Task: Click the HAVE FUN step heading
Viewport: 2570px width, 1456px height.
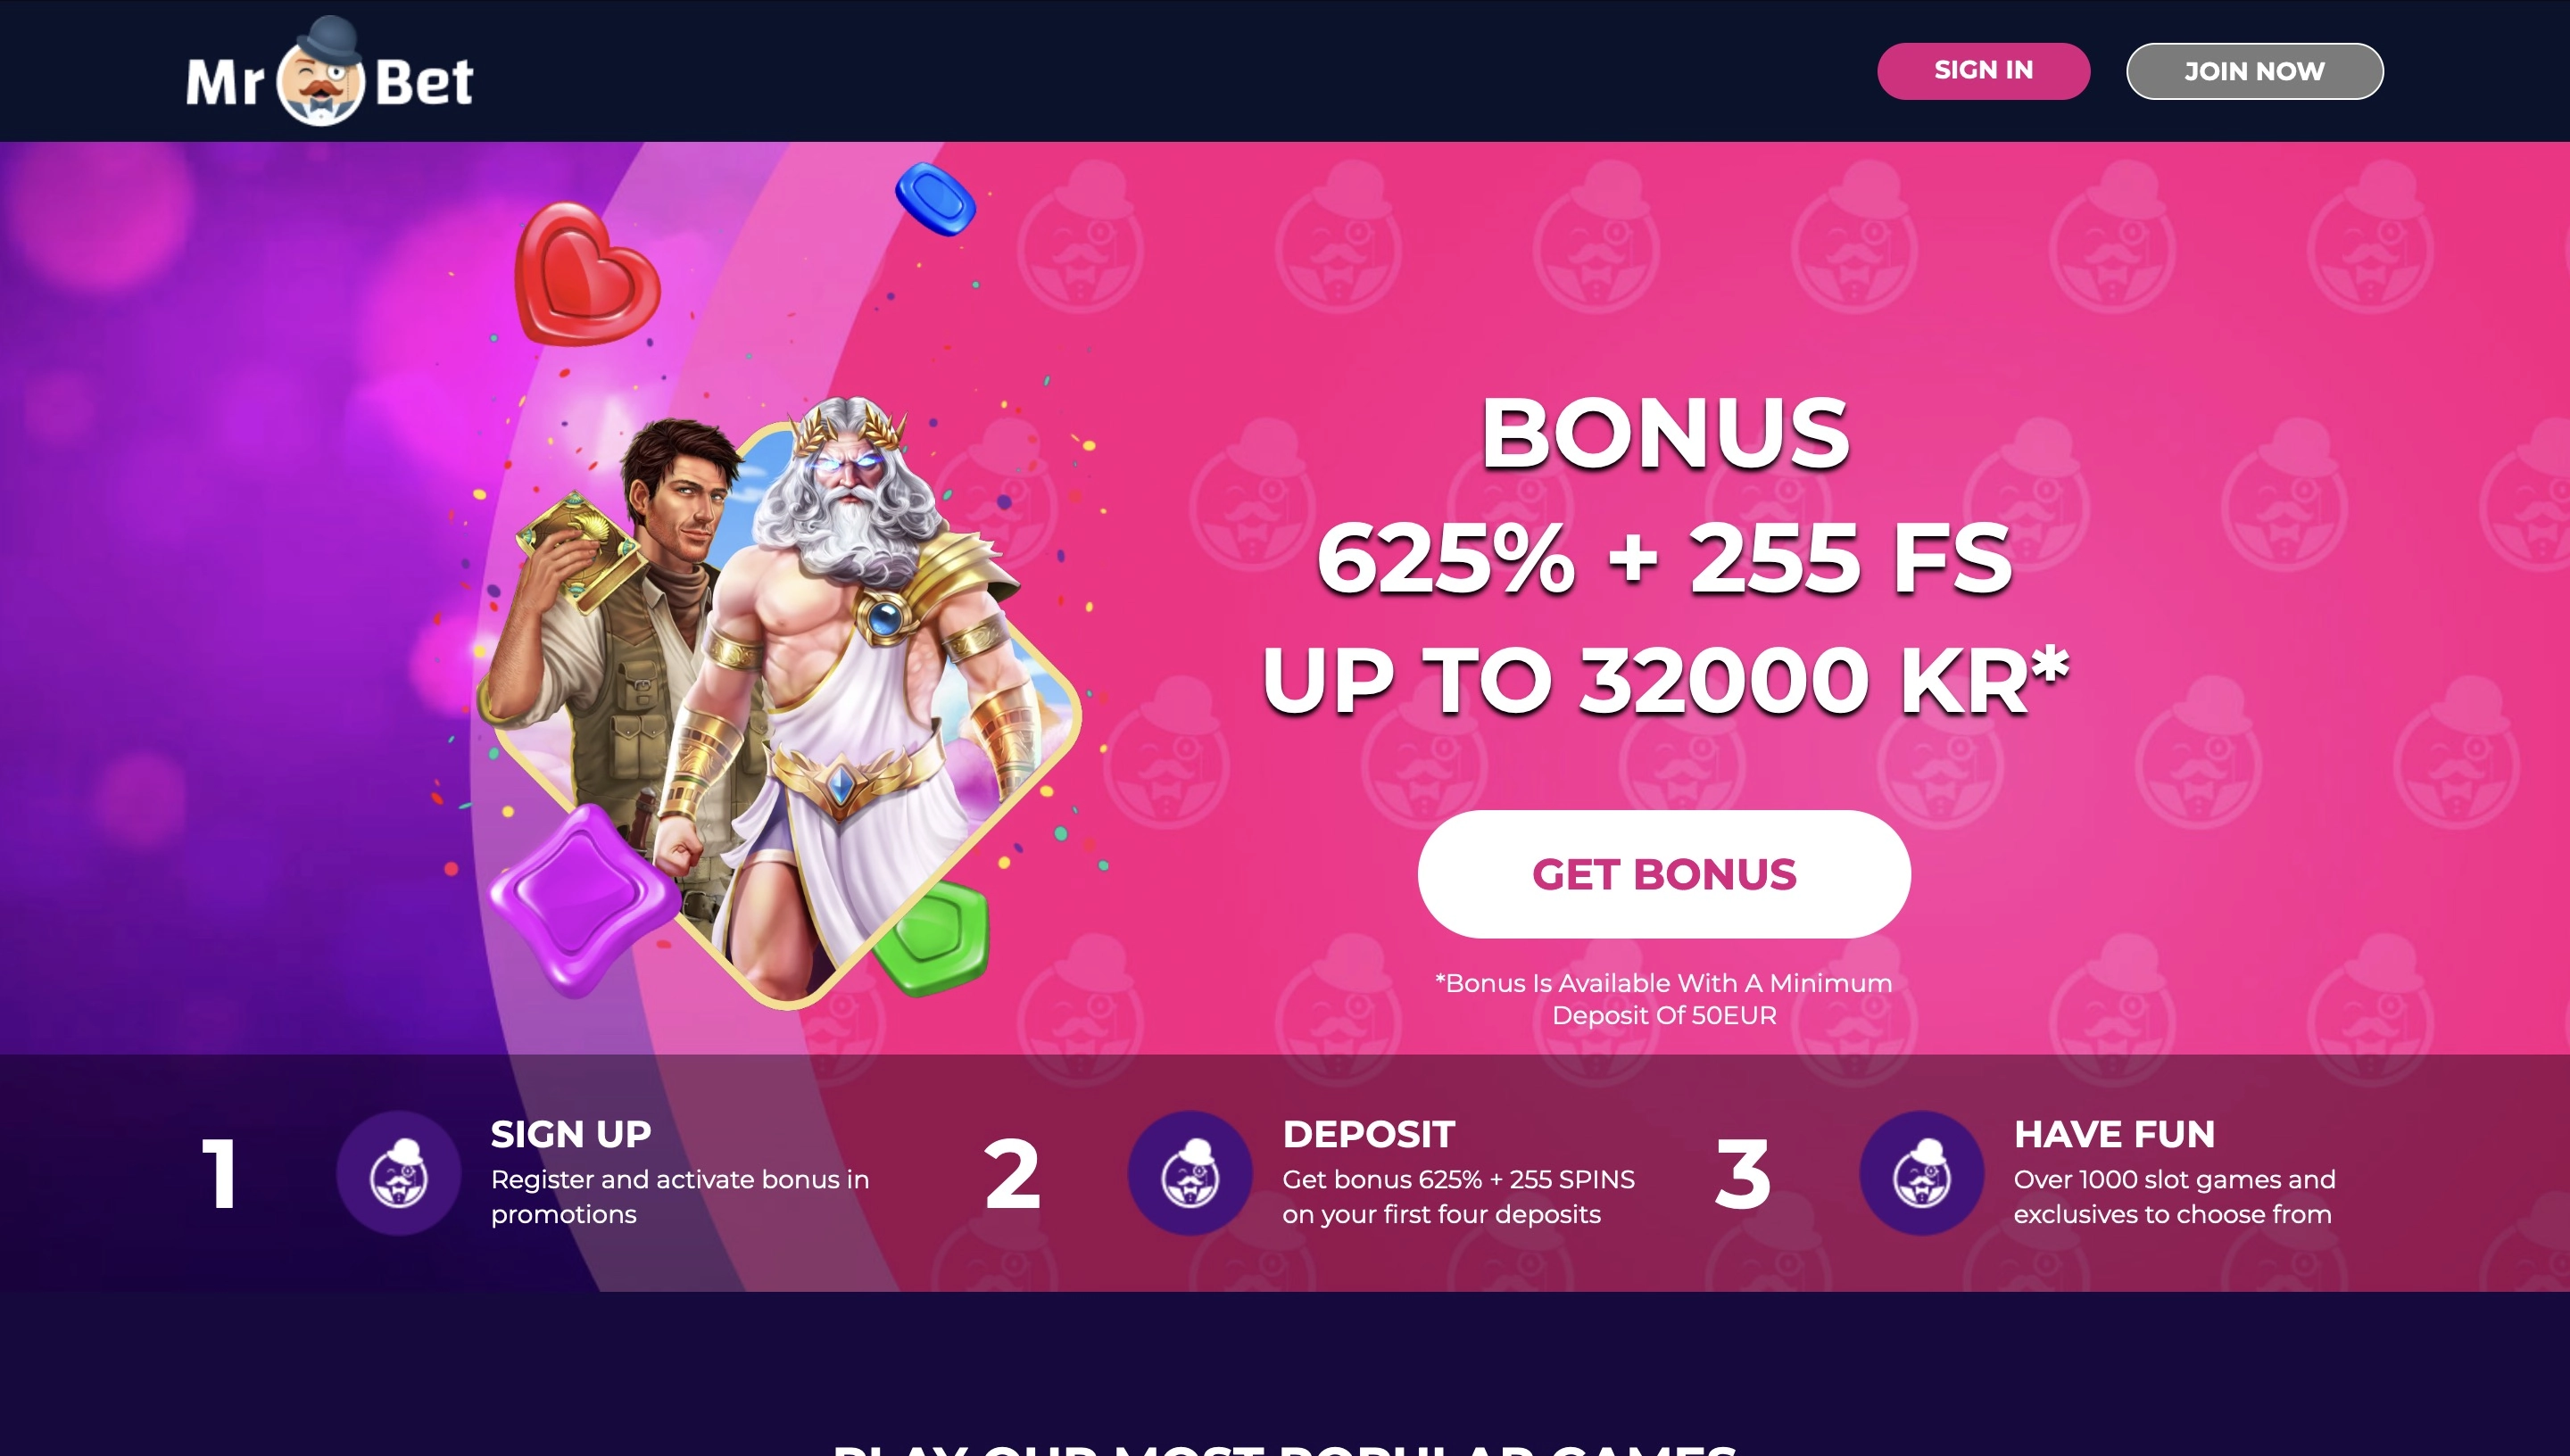Action: point(2114,1134)
